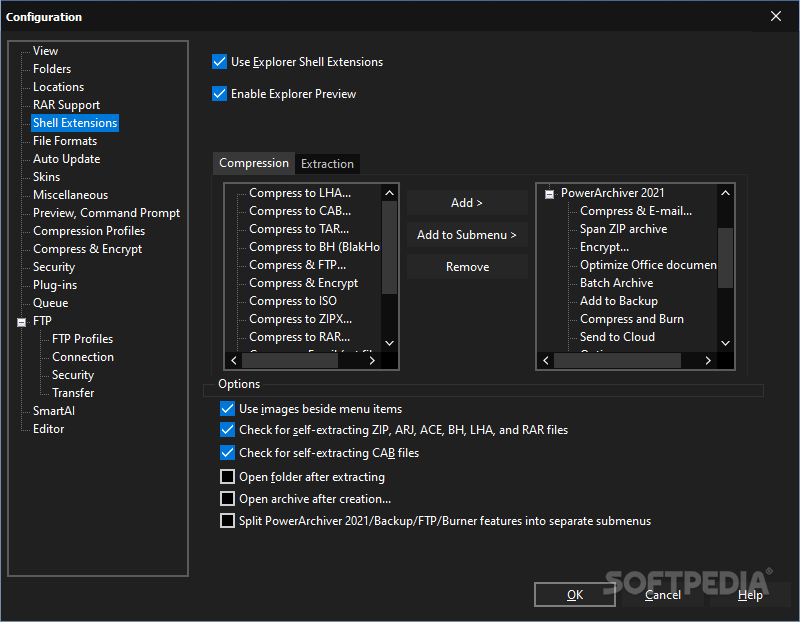Toggle Check for self-extracting CAB files
The height and width of the screenshot is (622, 800).
click(x=227, y=453)
